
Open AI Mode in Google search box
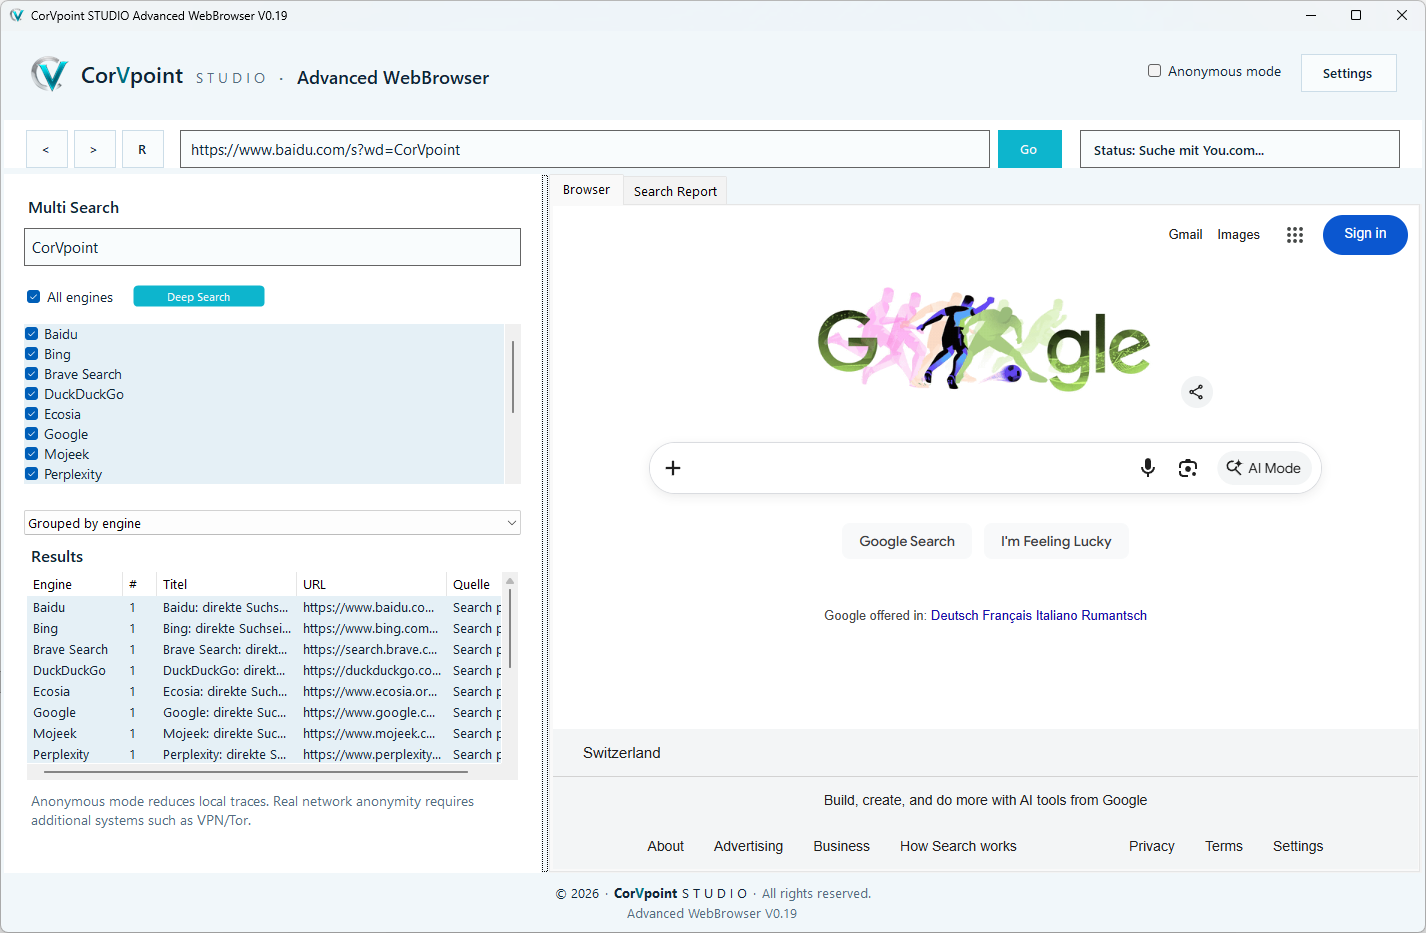pyautogui.click(x=1264, y=468)
